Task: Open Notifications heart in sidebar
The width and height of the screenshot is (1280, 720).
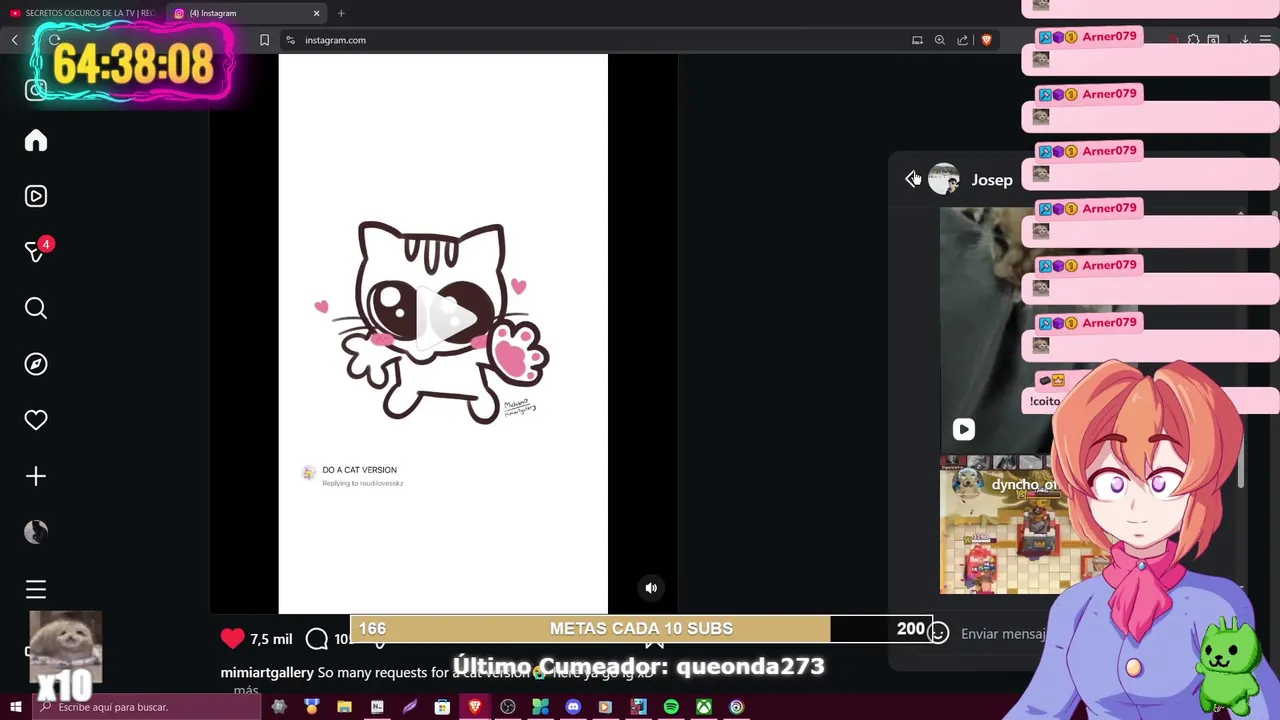Action: coord(36,420)
